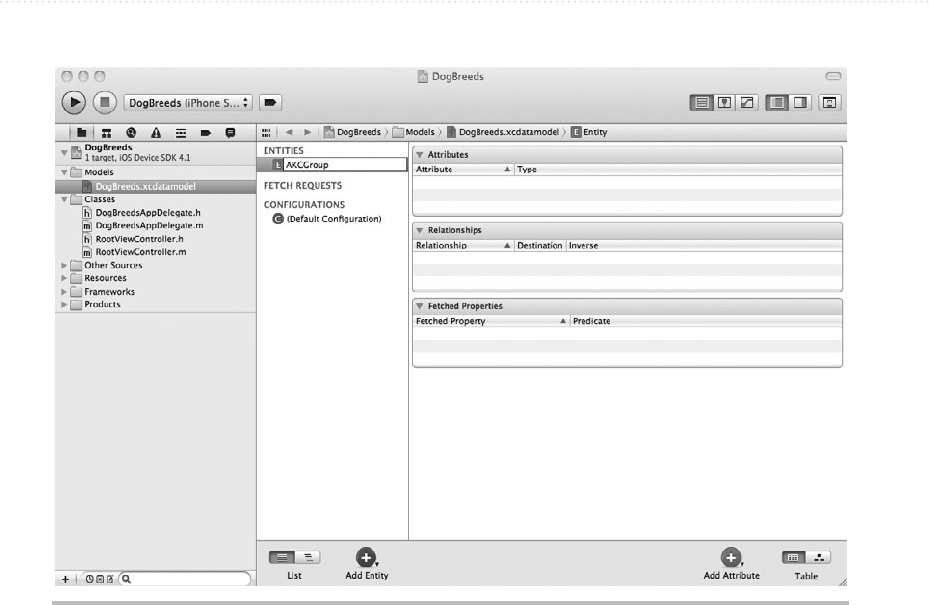Click Entity in the jump bar path
Viewport: 929px width, 605px height.
tap(589, 132)
